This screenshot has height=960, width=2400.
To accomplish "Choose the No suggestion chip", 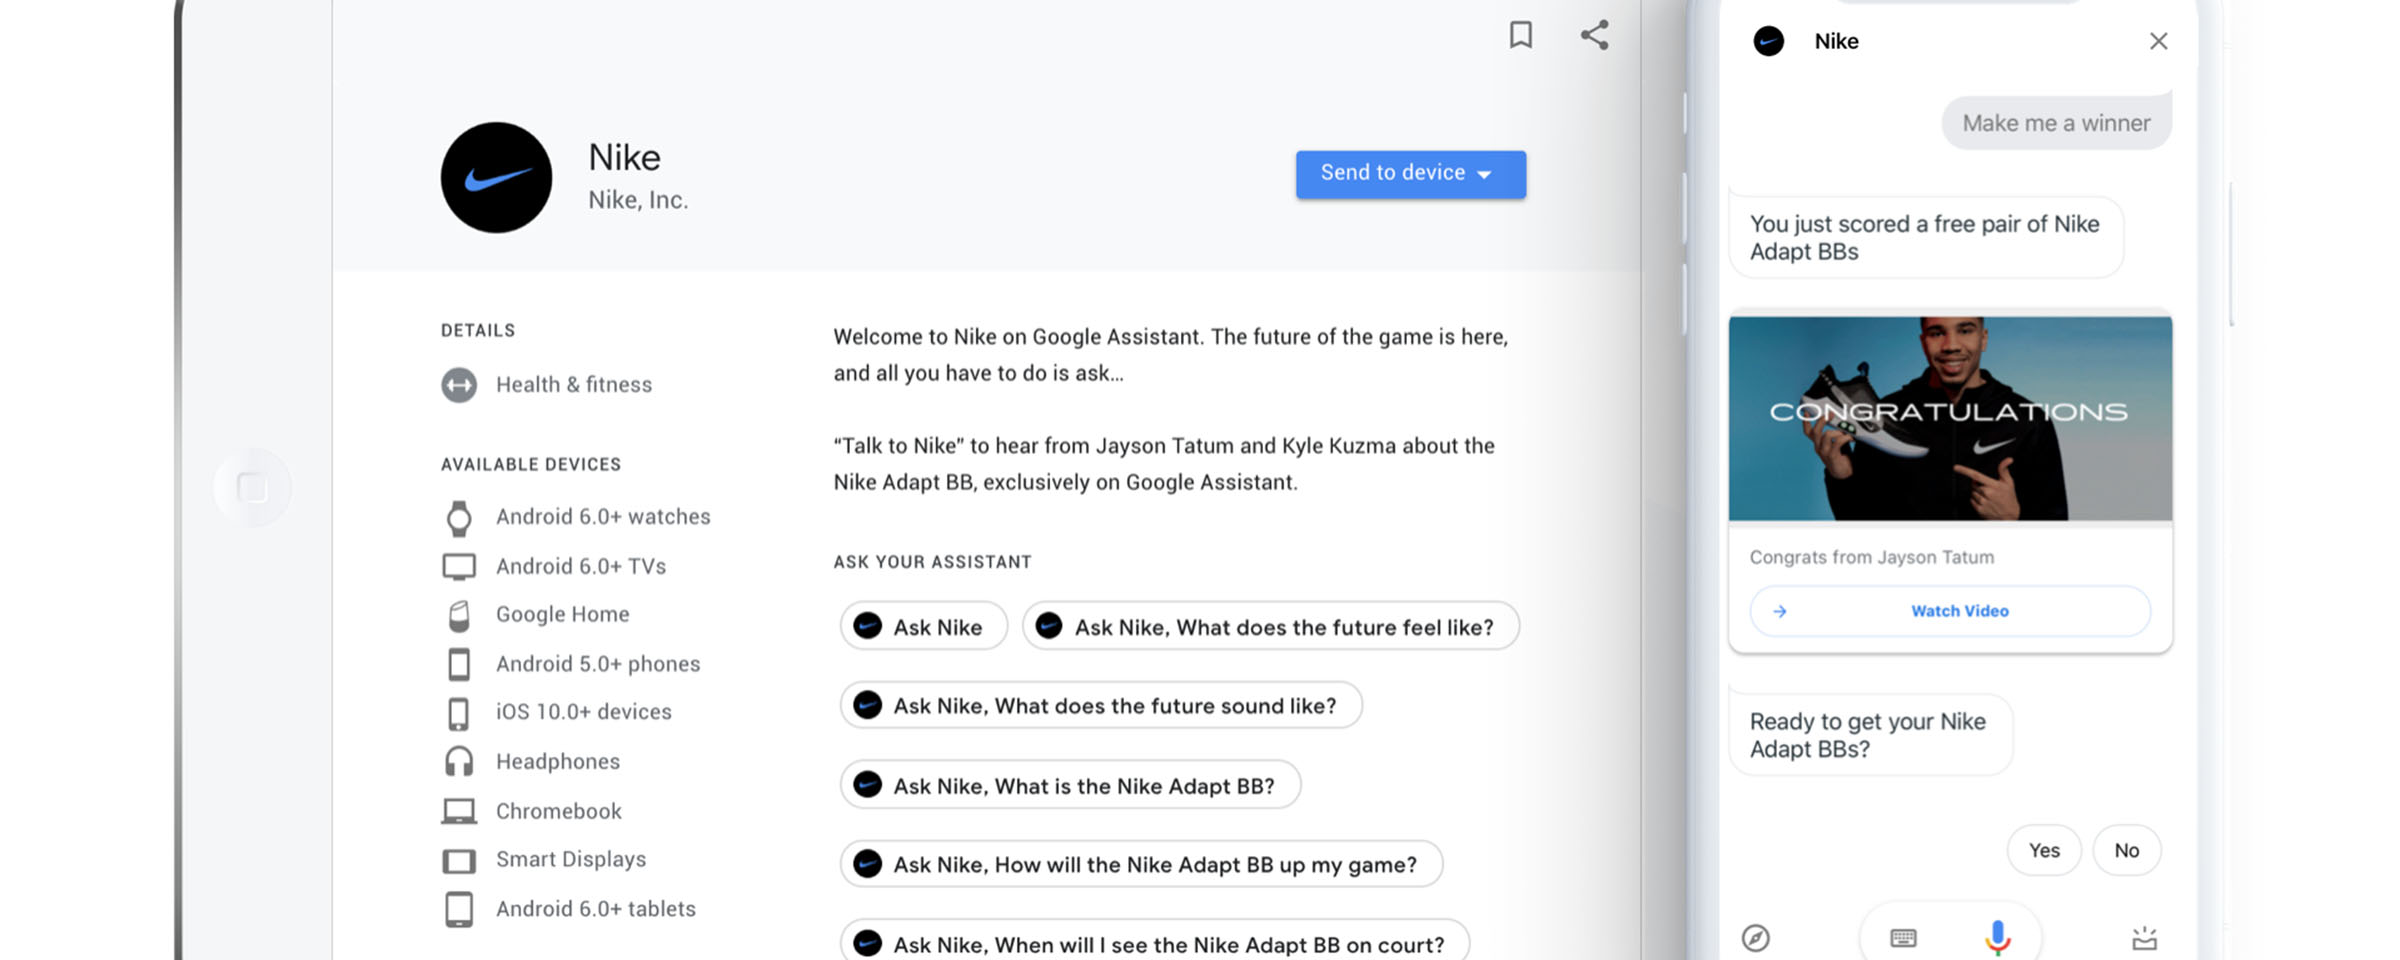I will point(2126,850).
